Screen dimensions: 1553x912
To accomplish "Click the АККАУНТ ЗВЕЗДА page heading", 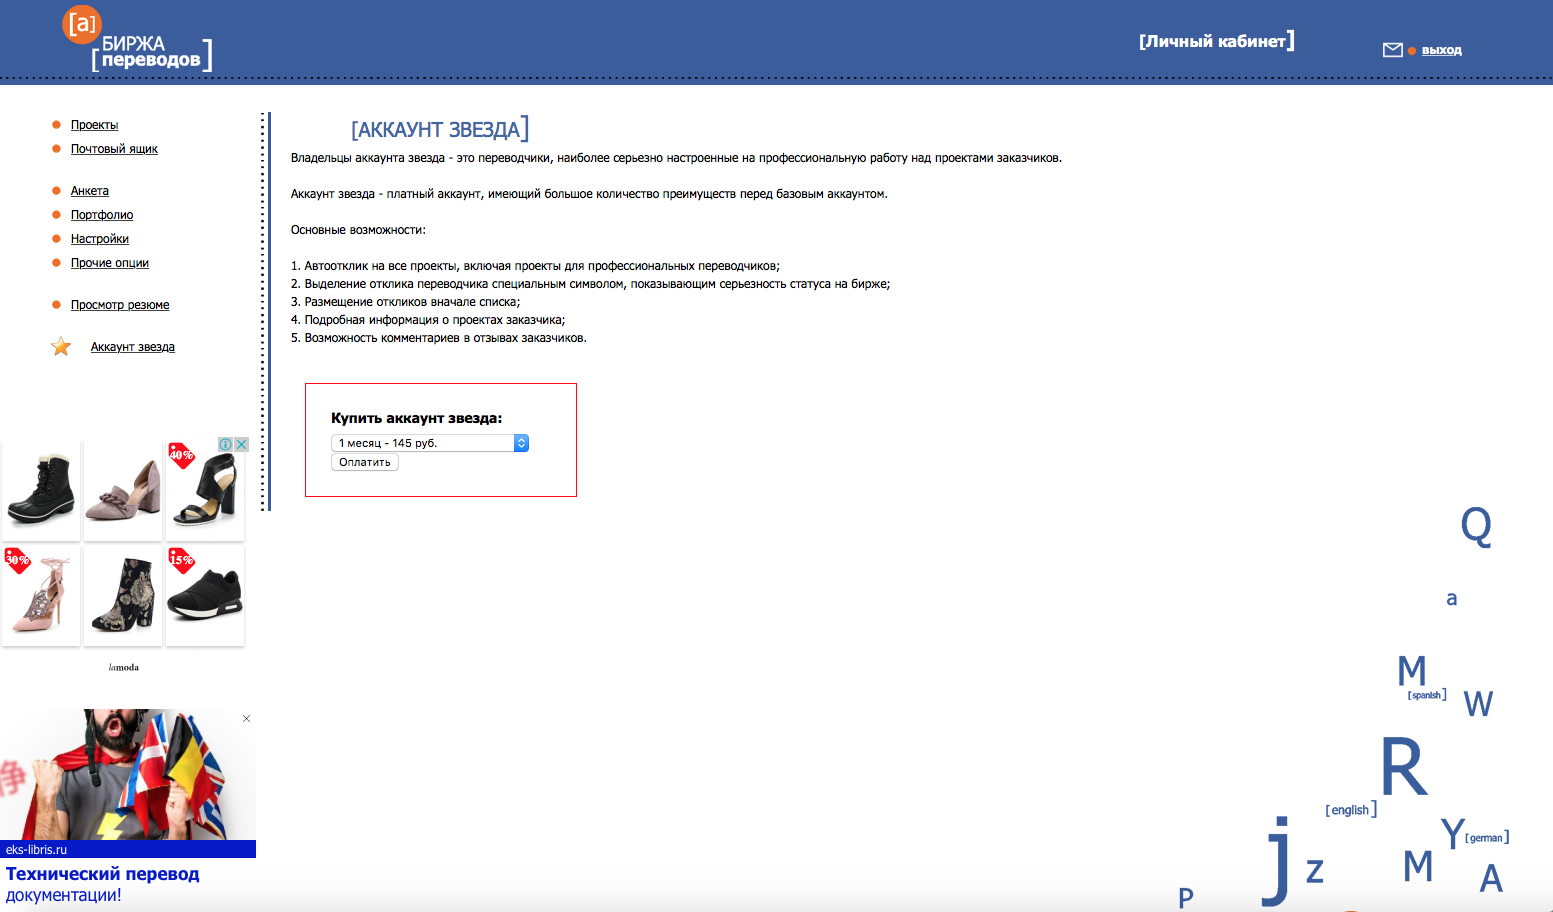I will [440, 129].
